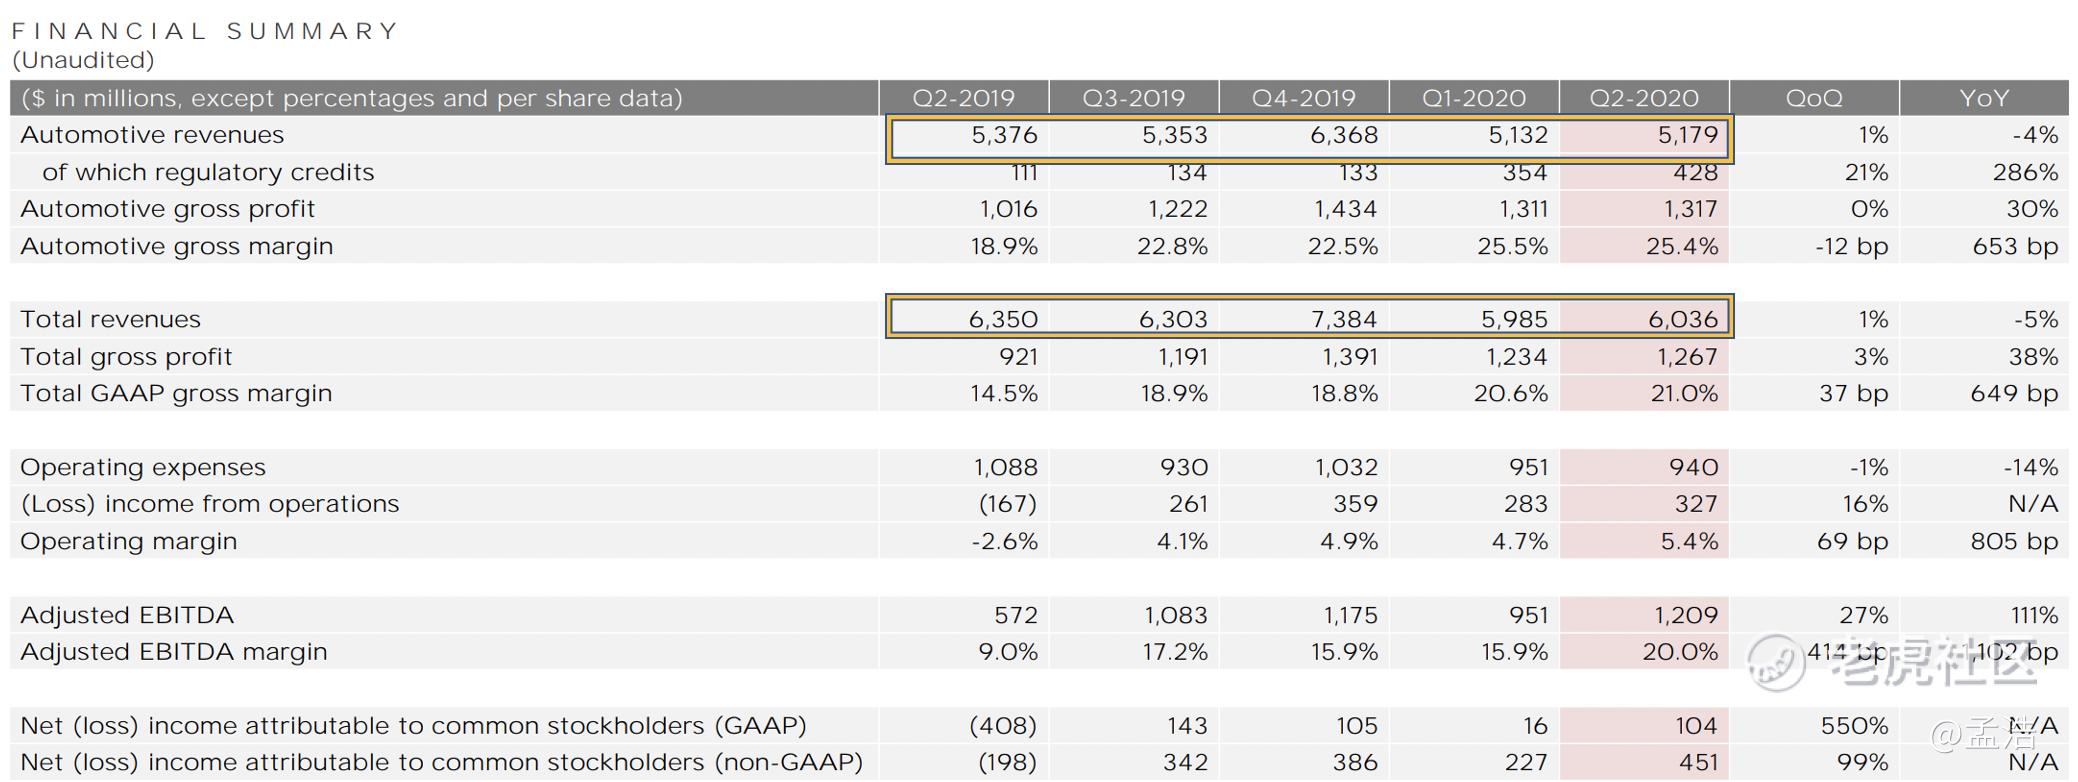The width and height of the screenshot is (2078, 782).
Task: Click the Q2-2020 GAAP net income value 104
Action: tap(1695, 725)
